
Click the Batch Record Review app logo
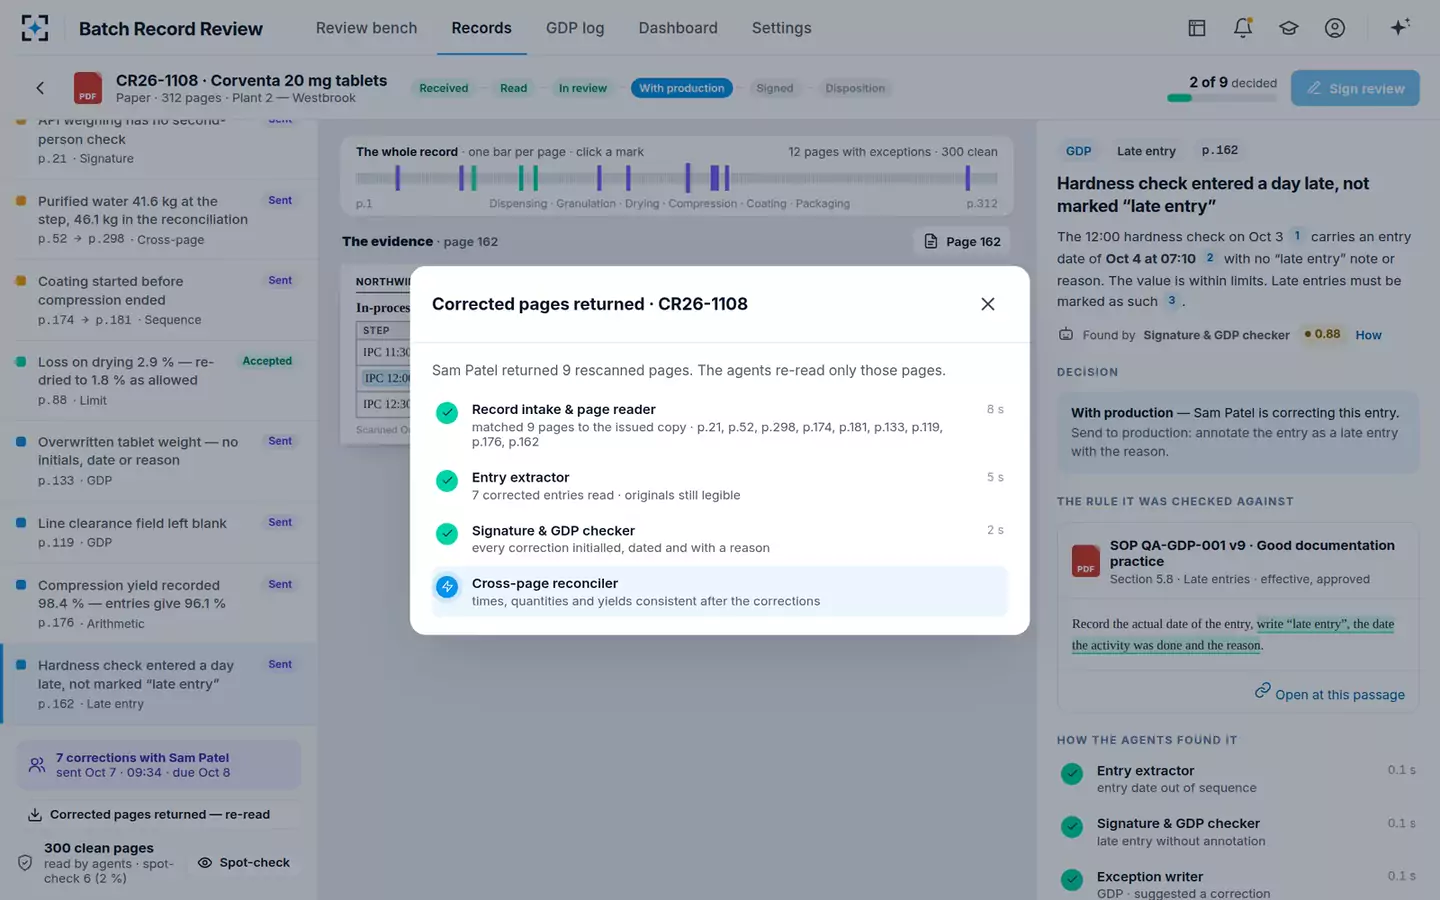click(35, 28)
